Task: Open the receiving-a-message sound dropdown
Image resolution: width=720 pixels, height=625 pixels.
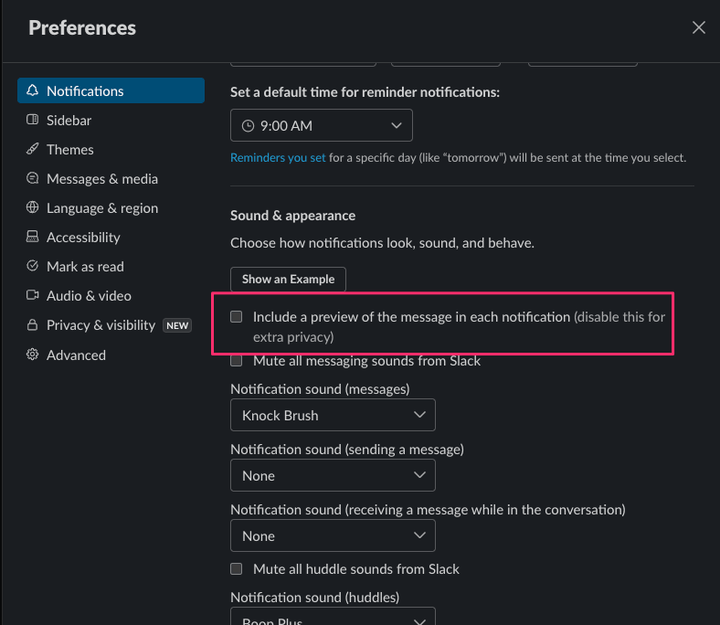Action: pyautogui.click(x=332, y=536)
